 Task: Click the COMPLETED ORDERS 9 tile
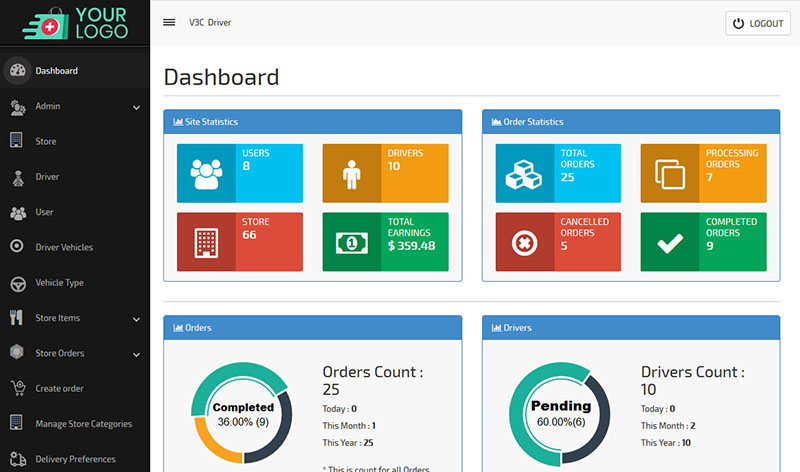(x=704, y=242)
